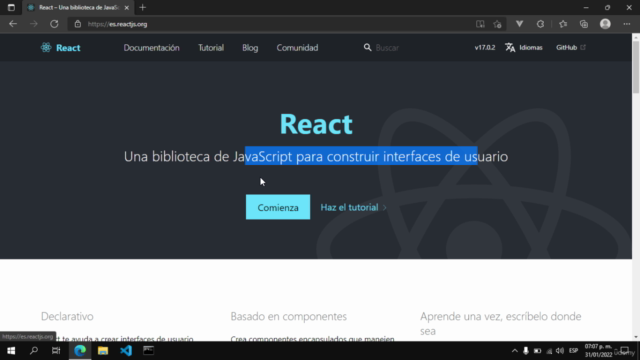Click the Aprende una vez heading
The height and width of the screenshot is (360, 640).
tap(500, 324)
